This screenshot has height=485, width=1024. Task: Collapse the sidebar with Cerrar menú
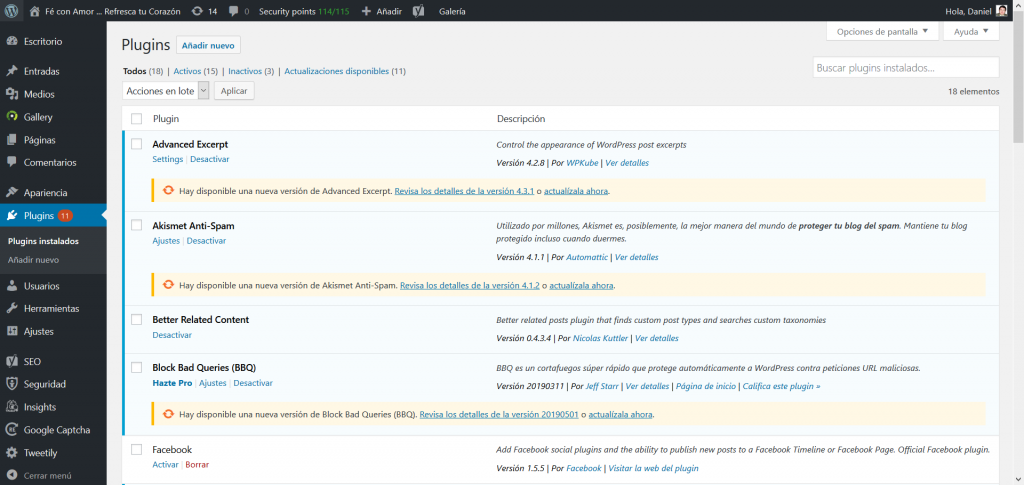pyautogui.click(x=47, y=475)
